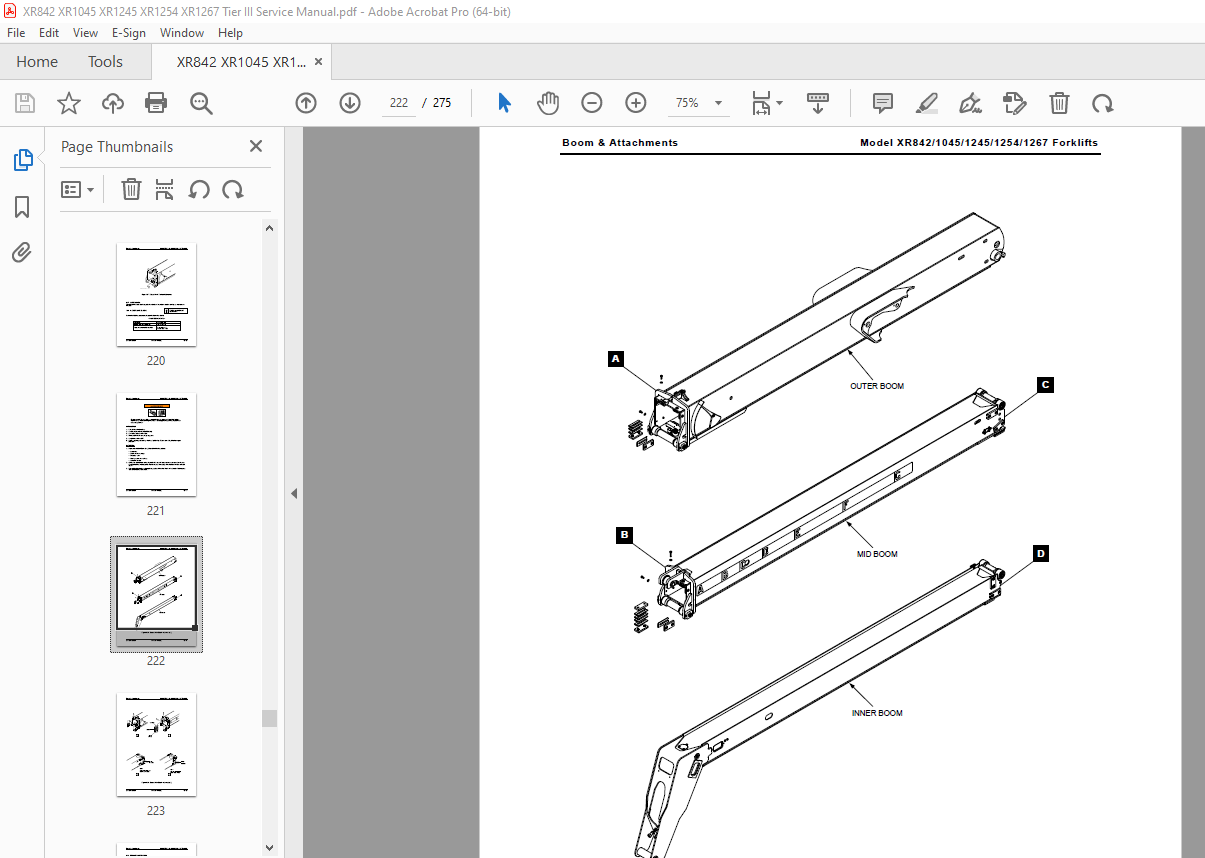The image size is (1205, 858).
Task: Open the thumbnails panel options dropdown
Action: click(x=78, y=189)
